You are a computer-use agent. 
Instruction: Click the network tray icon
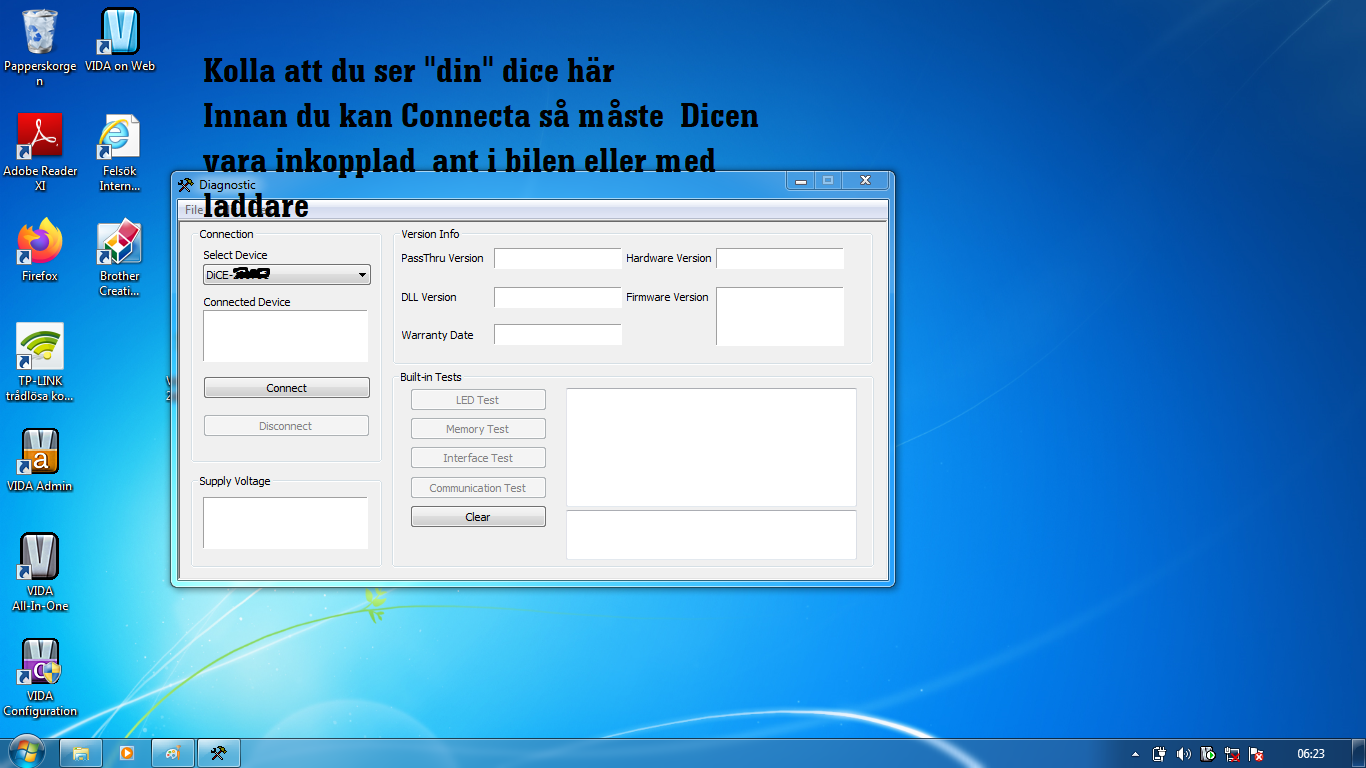coord(1232,754)
